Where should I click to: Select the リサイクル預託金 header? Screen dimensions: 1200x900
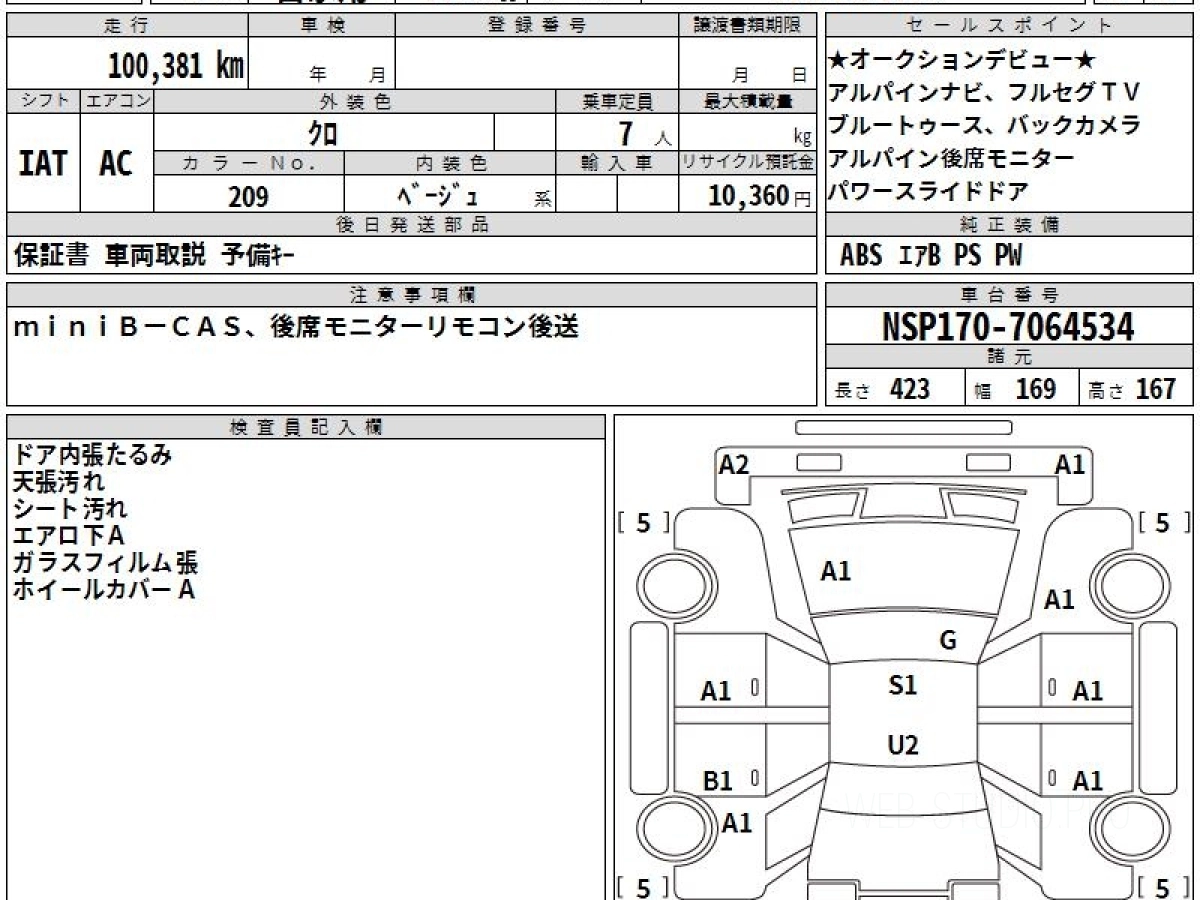tap(747, 163)
